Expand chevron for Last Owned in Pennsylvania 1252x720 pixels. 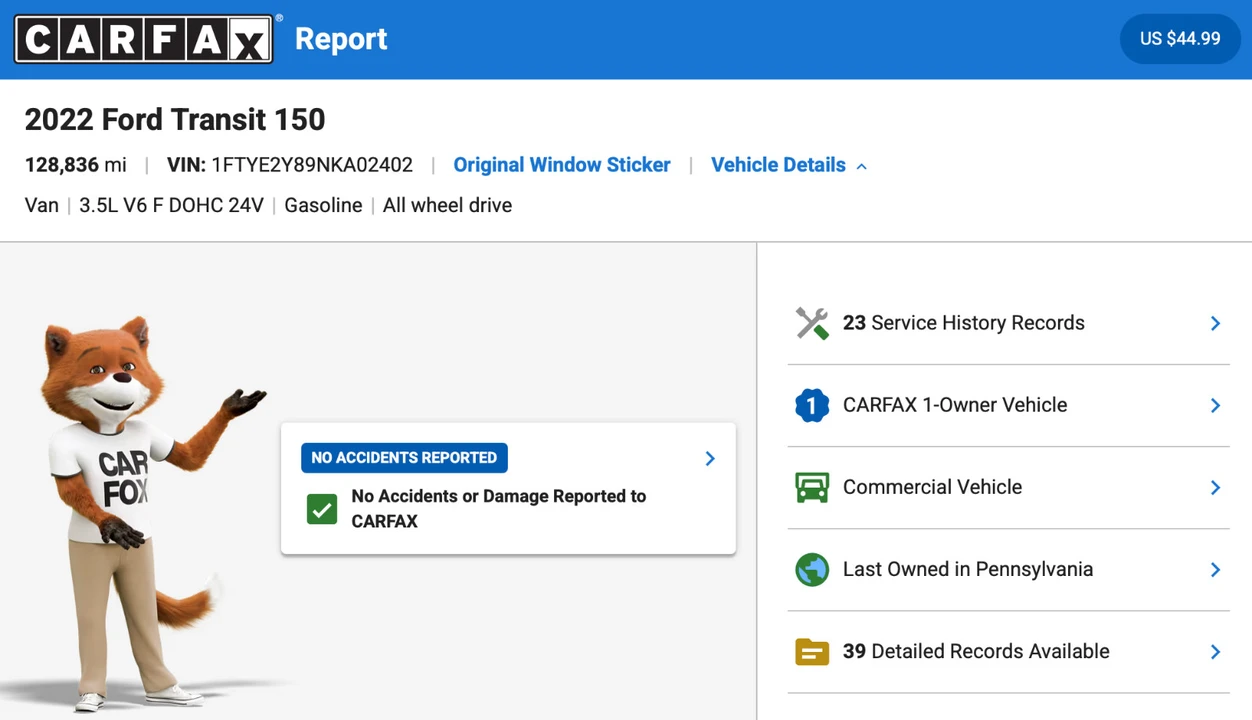pos(1215,569)
